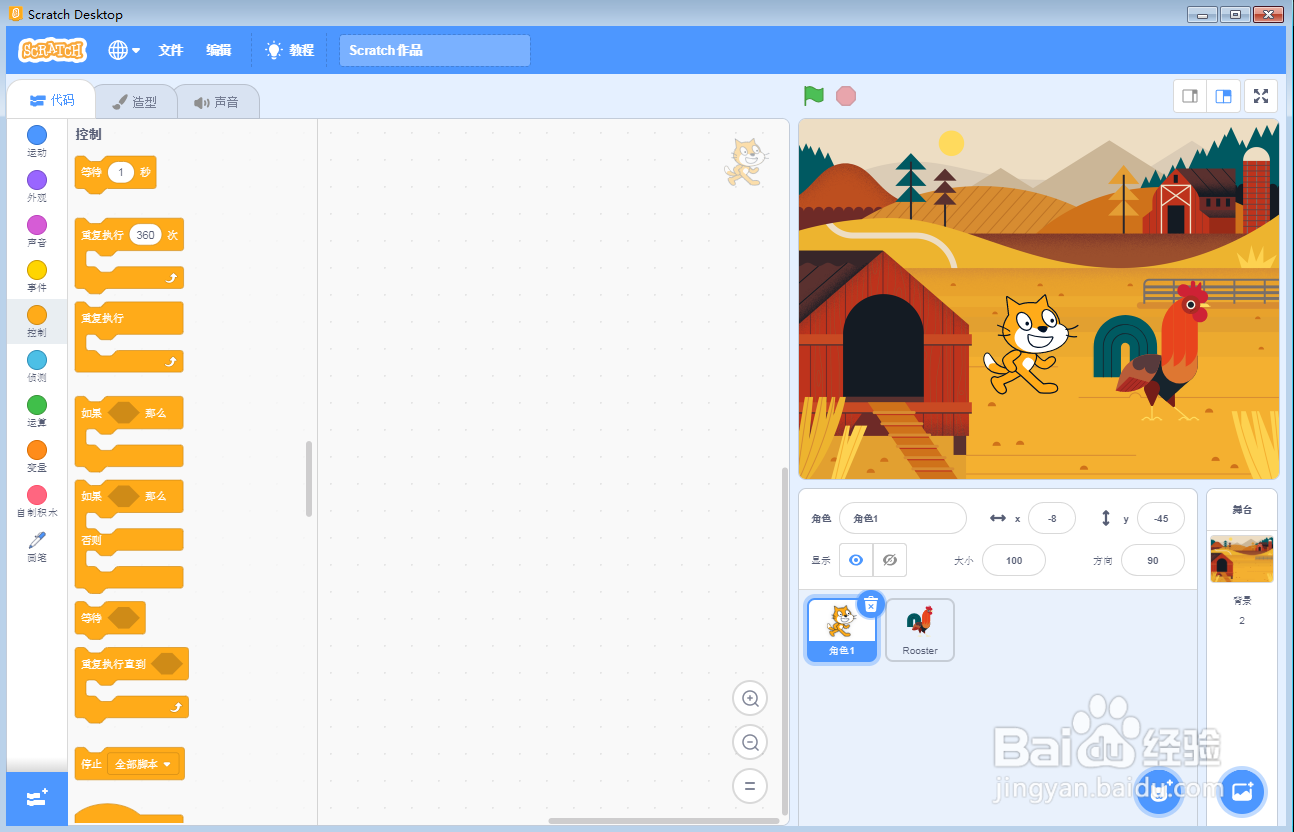The width and height of the screenshot is (1294, 832).
Task: Zoom in the code workspace
Action: pos(750,698)
